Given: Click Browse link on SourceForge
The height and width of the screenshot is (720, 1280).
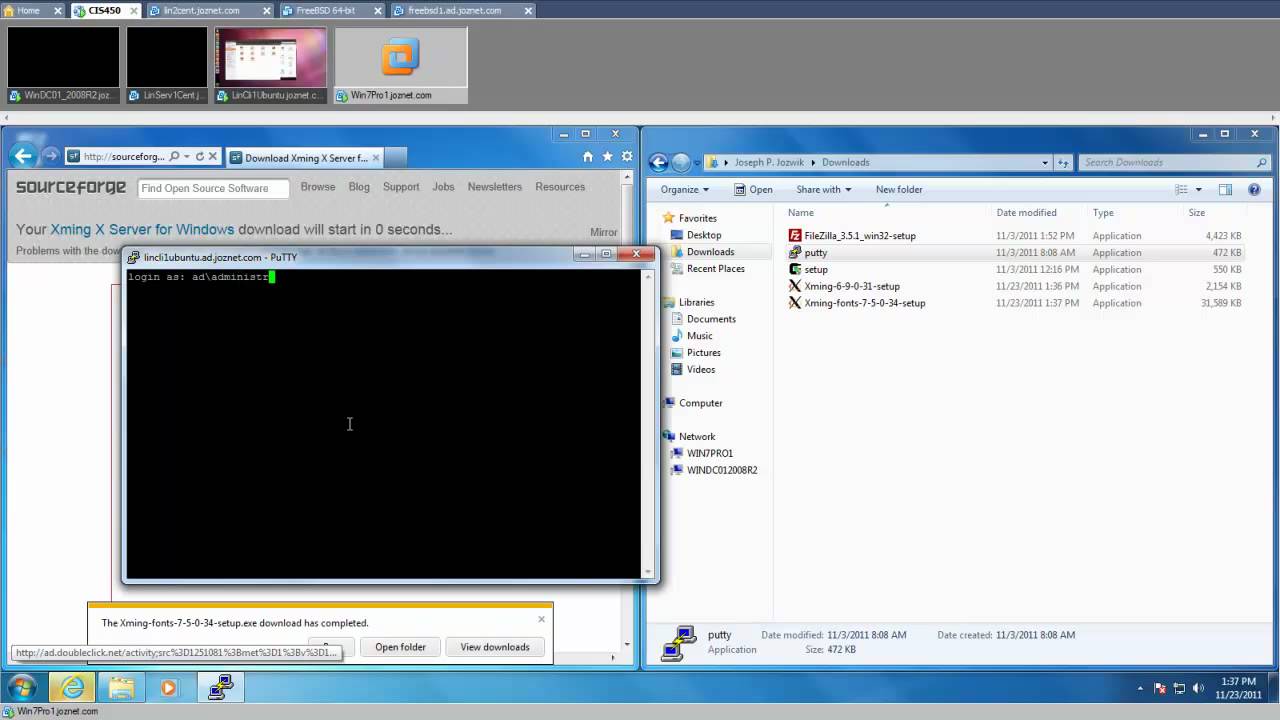Looking at the screenshot, I should click(318, 187).
